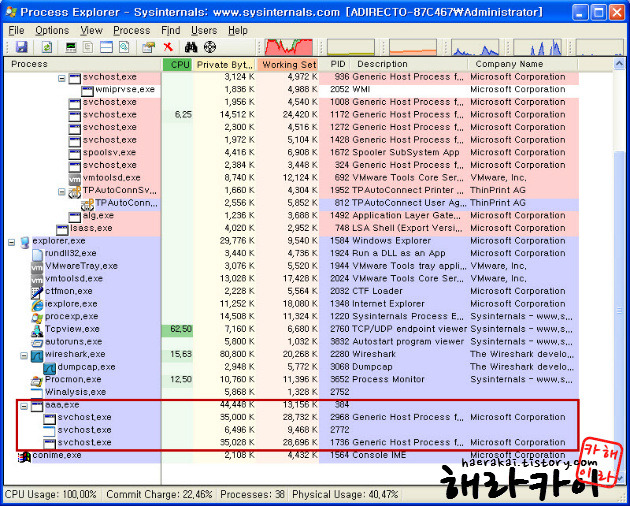Screen dimensions: 630x506
Task: Click 'Processes: 38' in status bar
Action: click(x=252, y=495)
